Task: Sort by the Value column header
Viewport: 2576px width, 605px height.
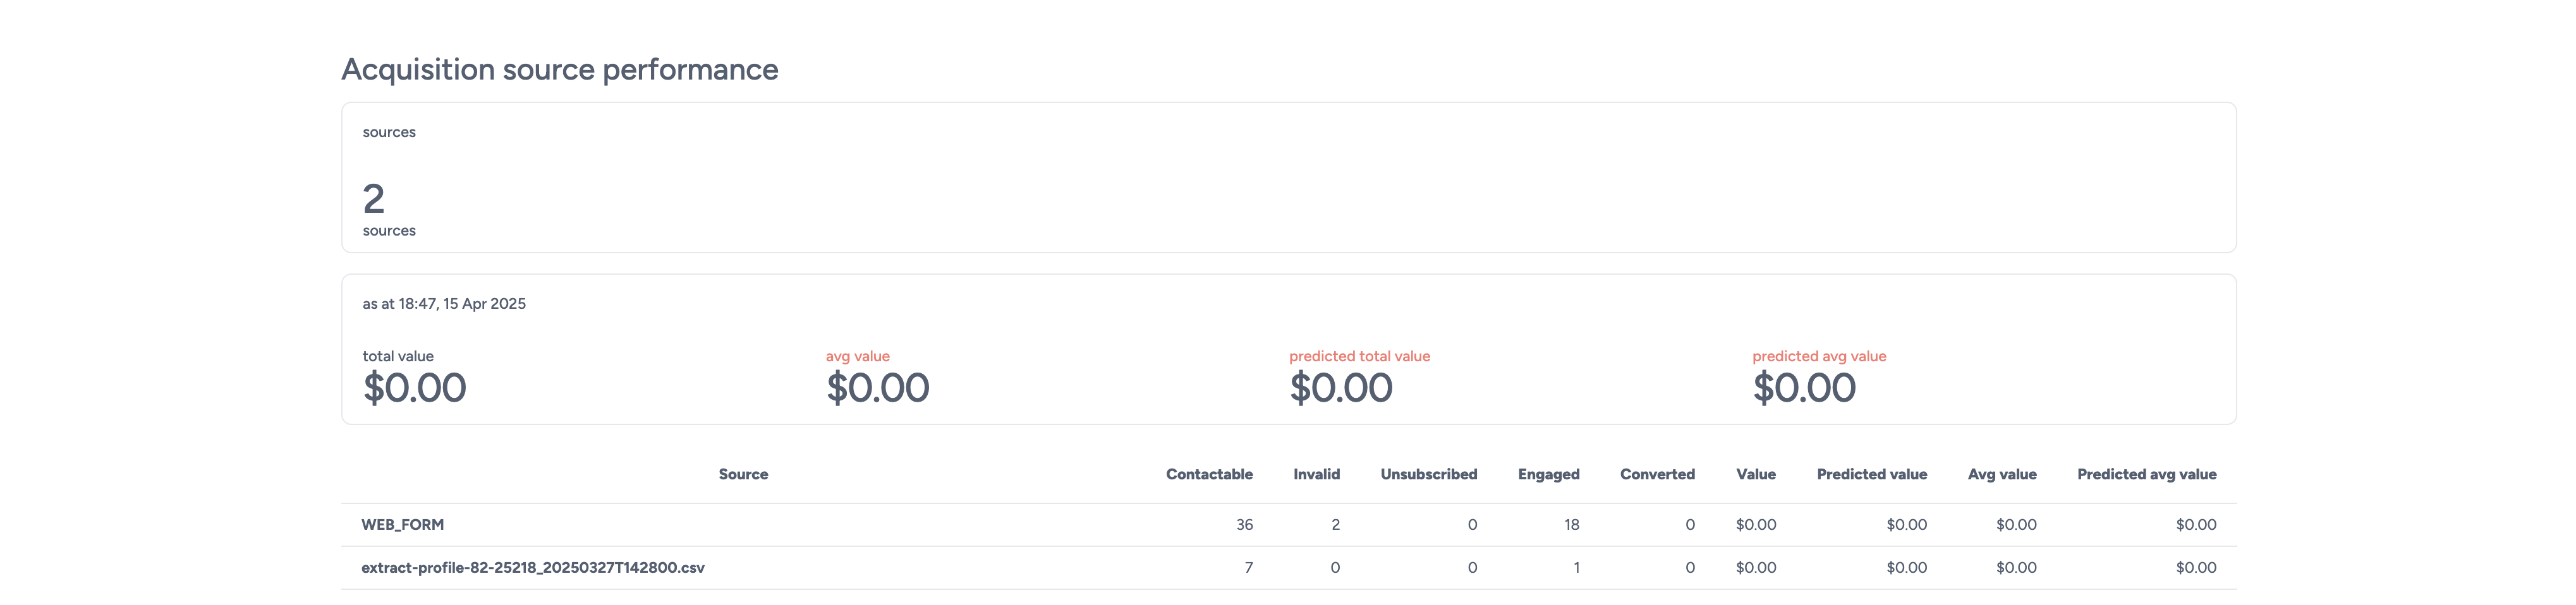Action: [x=1756, y=474]
